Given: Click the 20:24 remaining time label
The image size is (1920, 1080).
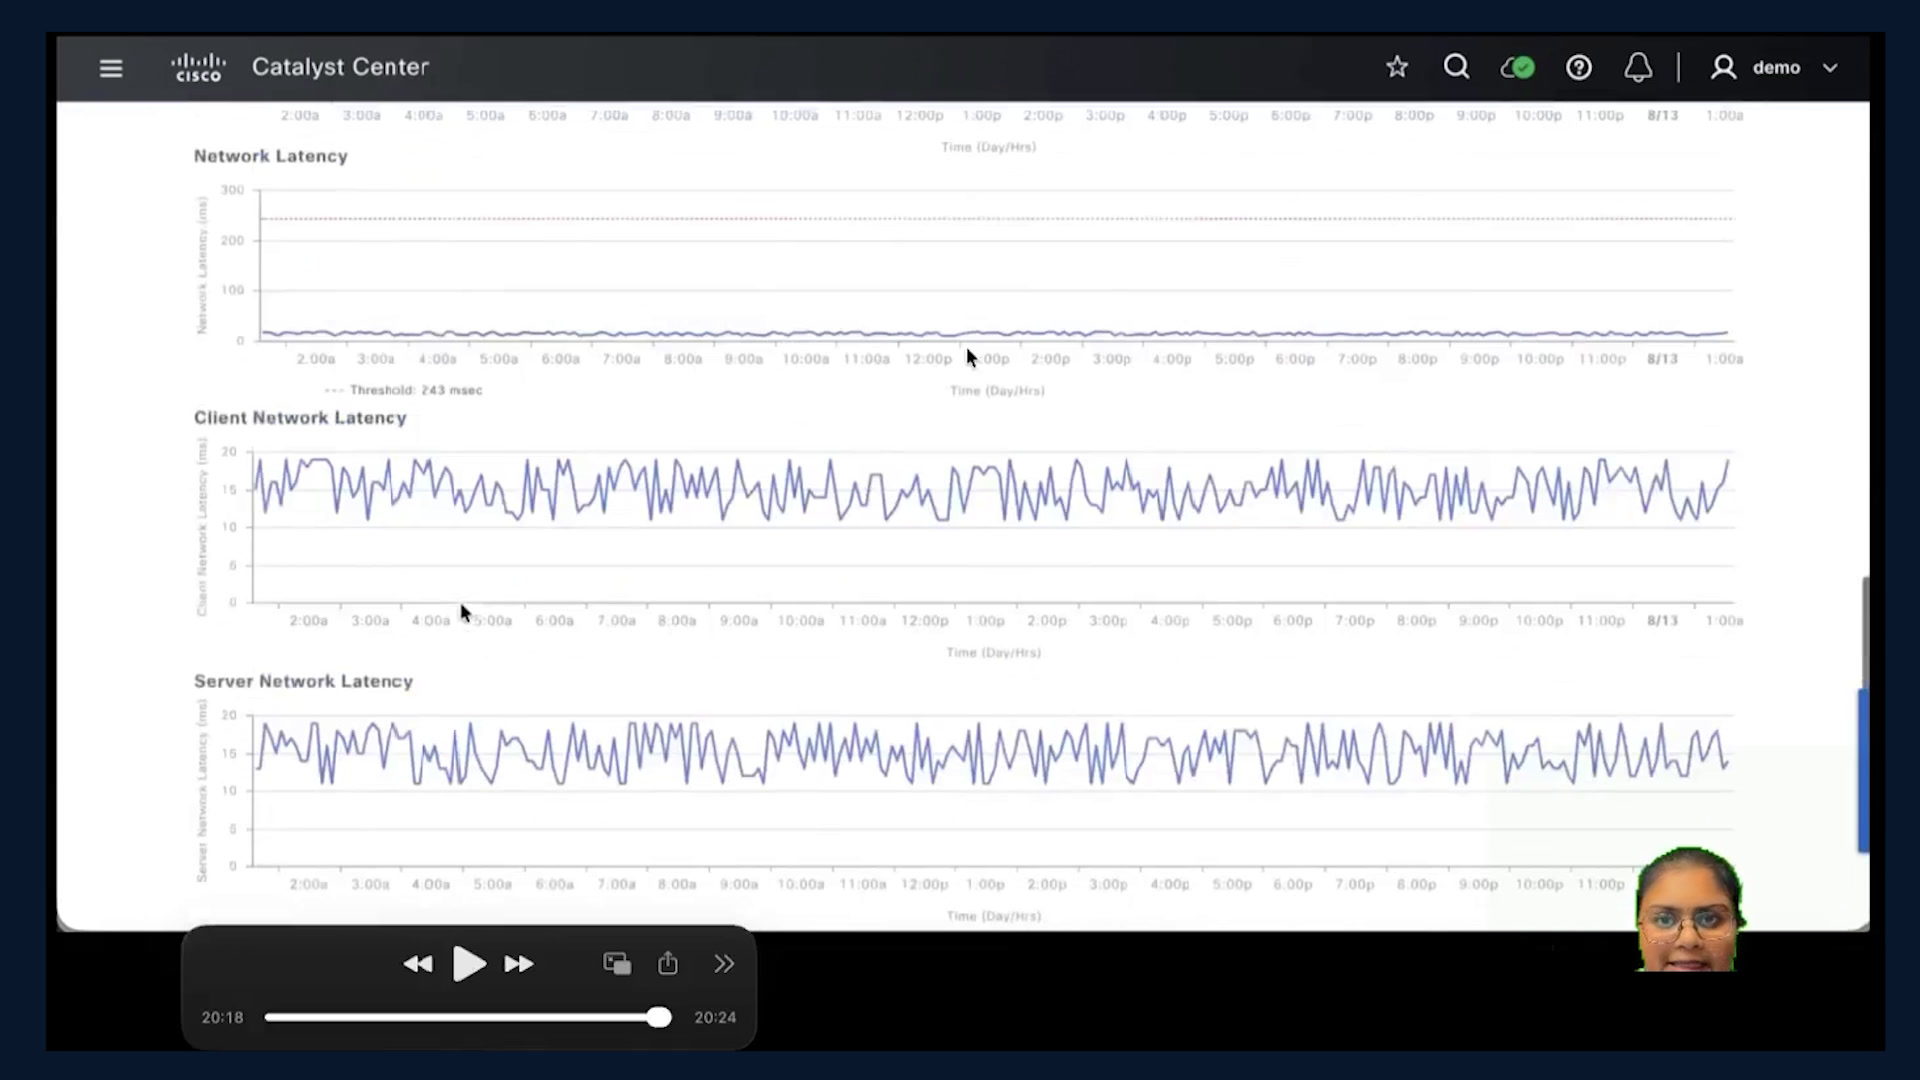Looking at the screenshot, I should (x=715, y=1017).
